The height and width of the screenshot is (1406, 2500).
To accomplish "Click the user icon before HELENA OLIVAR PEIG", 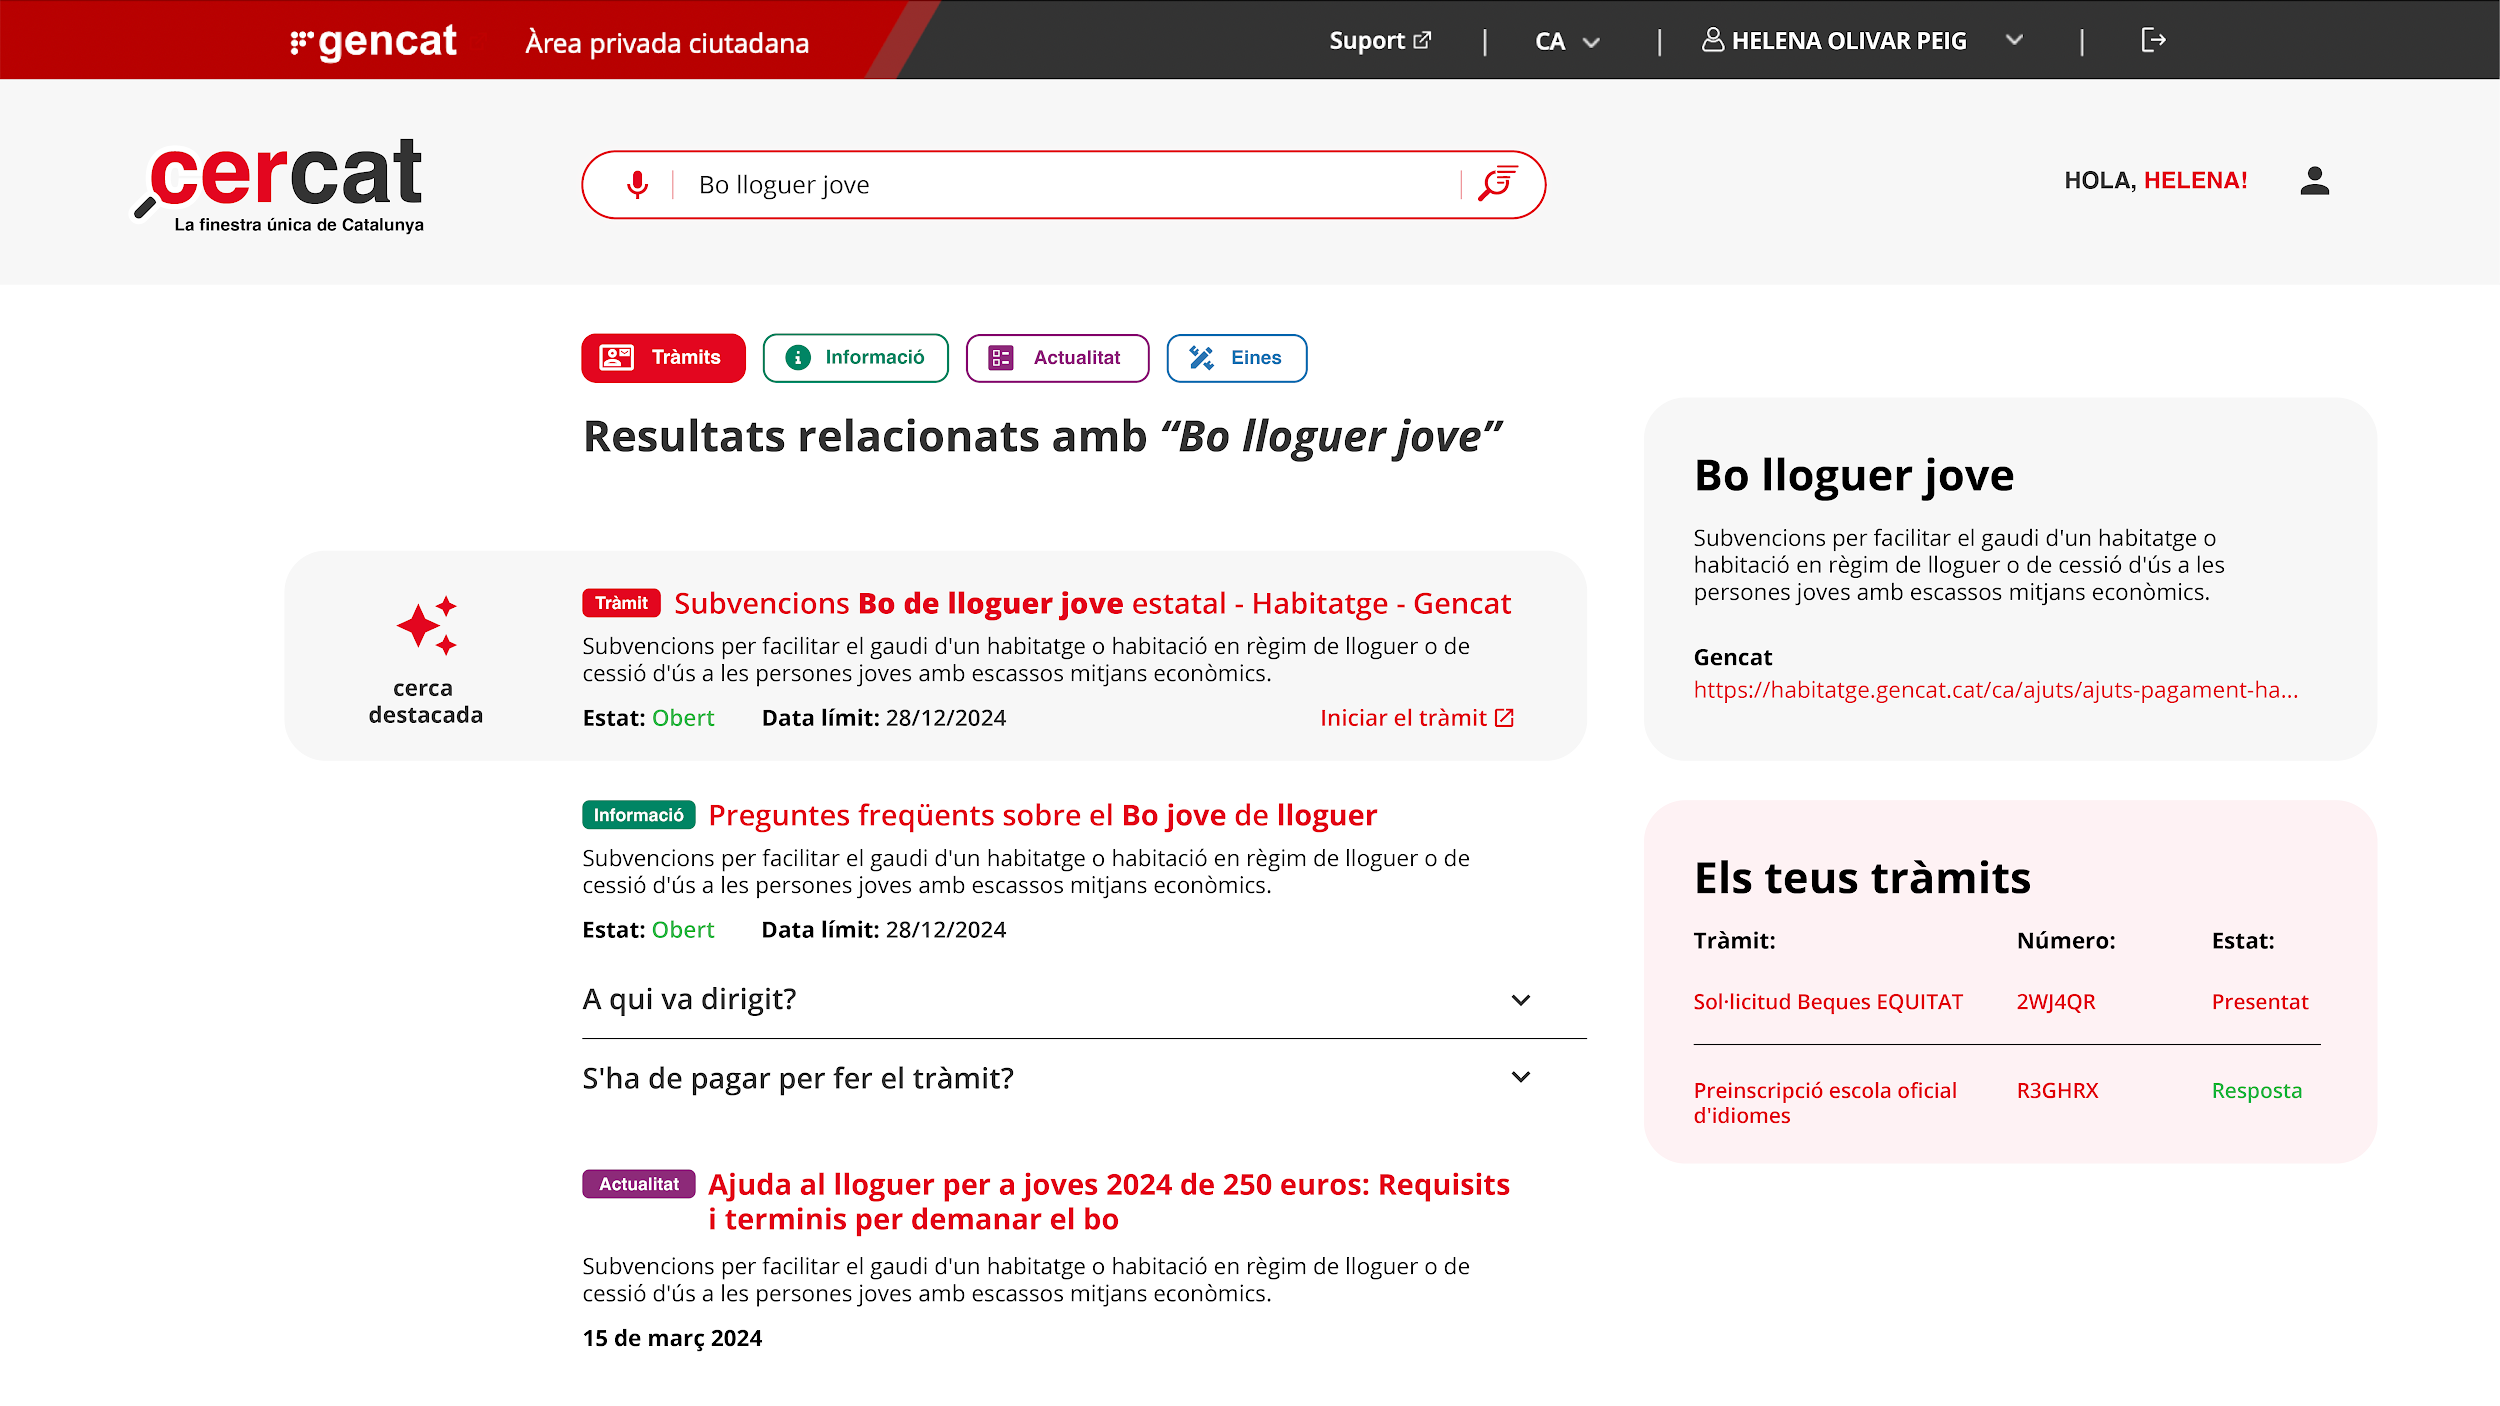I will (x=1712, y=40).
